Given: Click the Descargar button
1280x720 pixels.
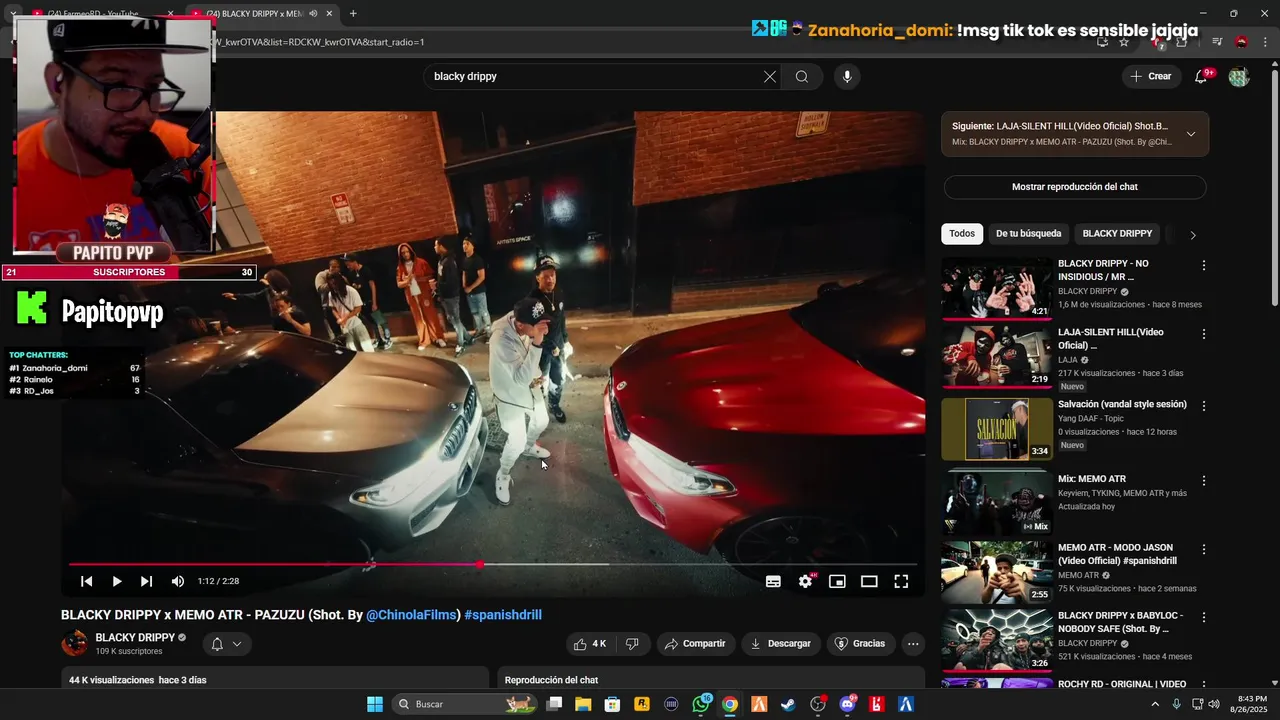Looking at the screenshot, I should coord(780,644).
